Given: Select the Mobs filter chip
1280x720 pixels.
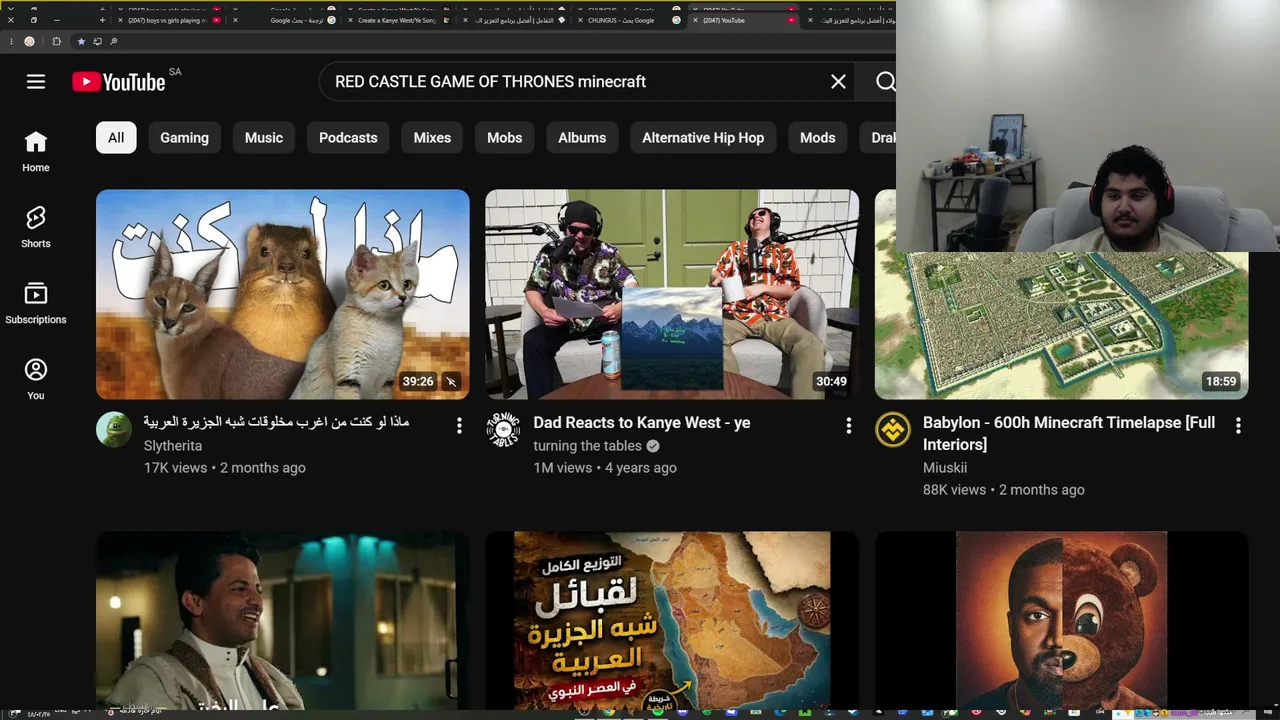Looking at the screenshot, I should click(x=505, y=138).
